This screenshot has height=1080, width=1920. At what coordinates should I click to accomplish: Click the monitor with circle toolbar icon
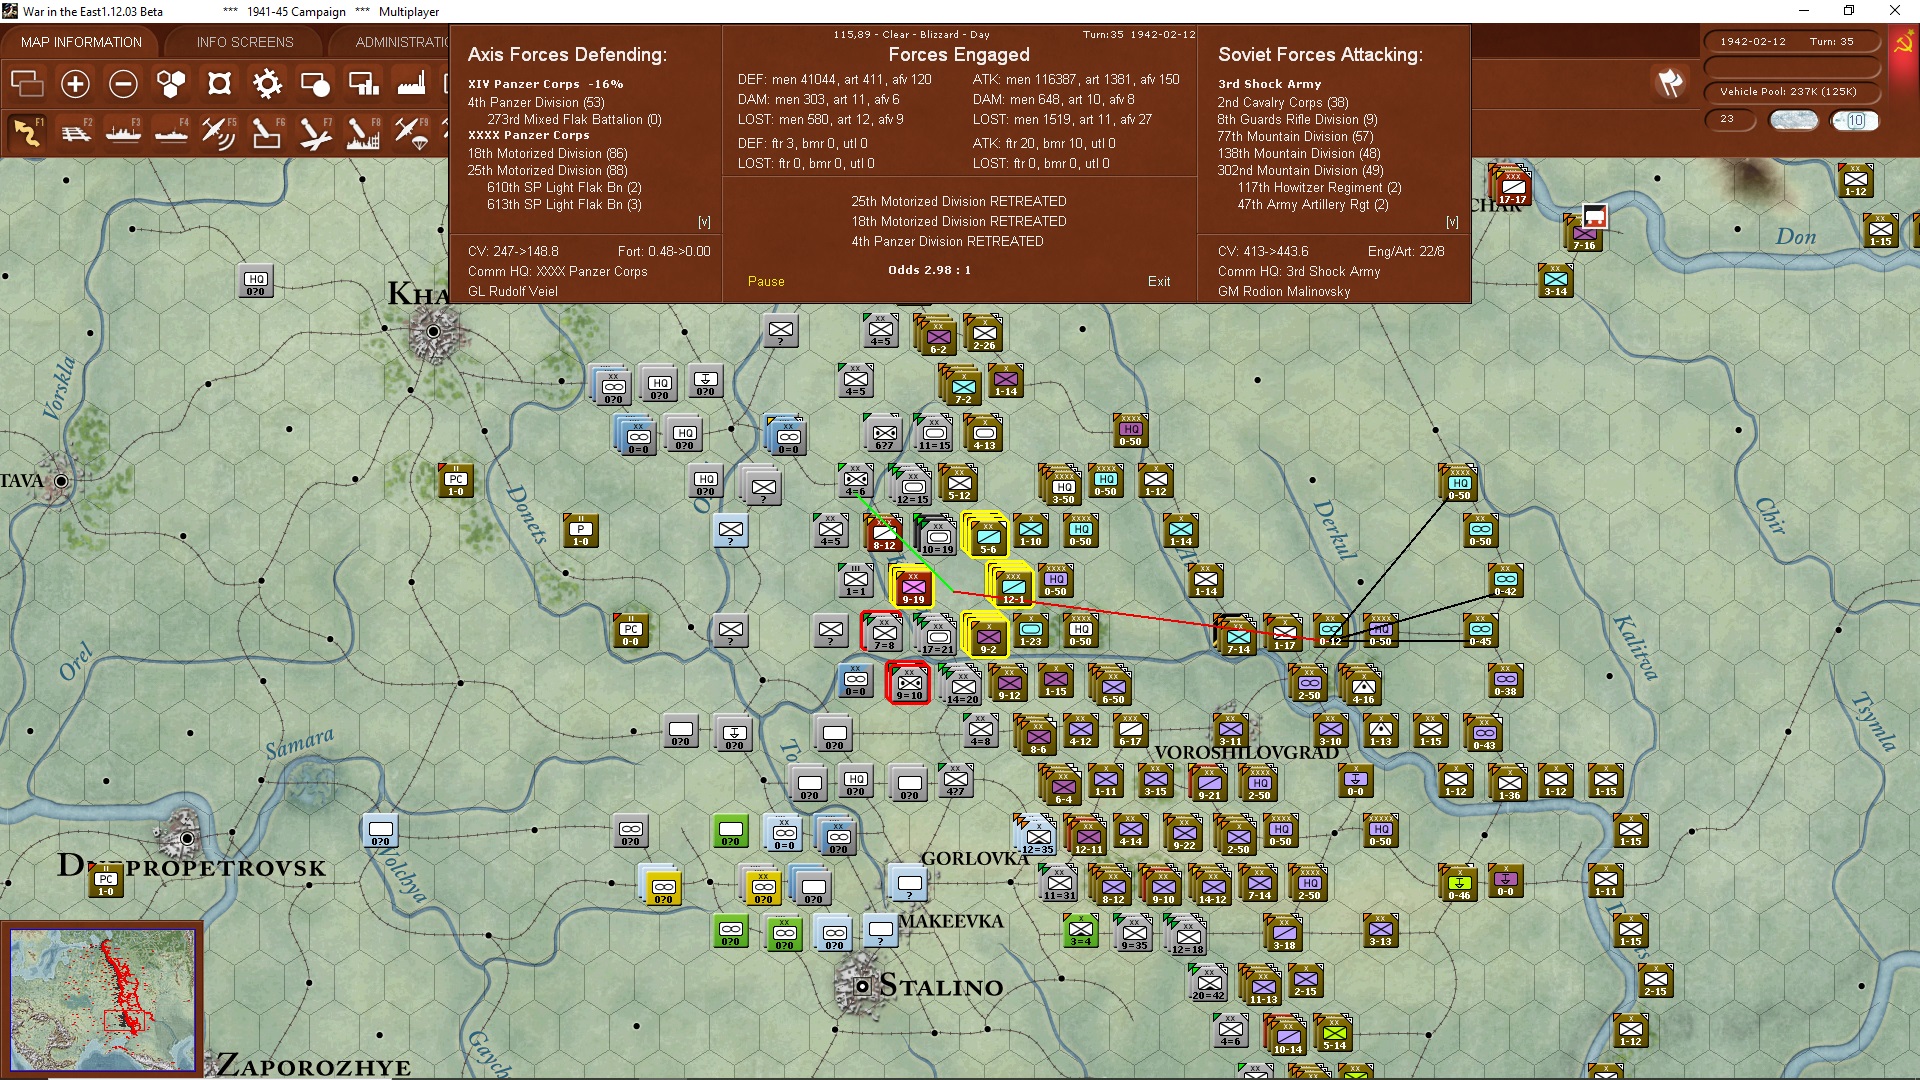pyautogui.click(x=315, y=84)
